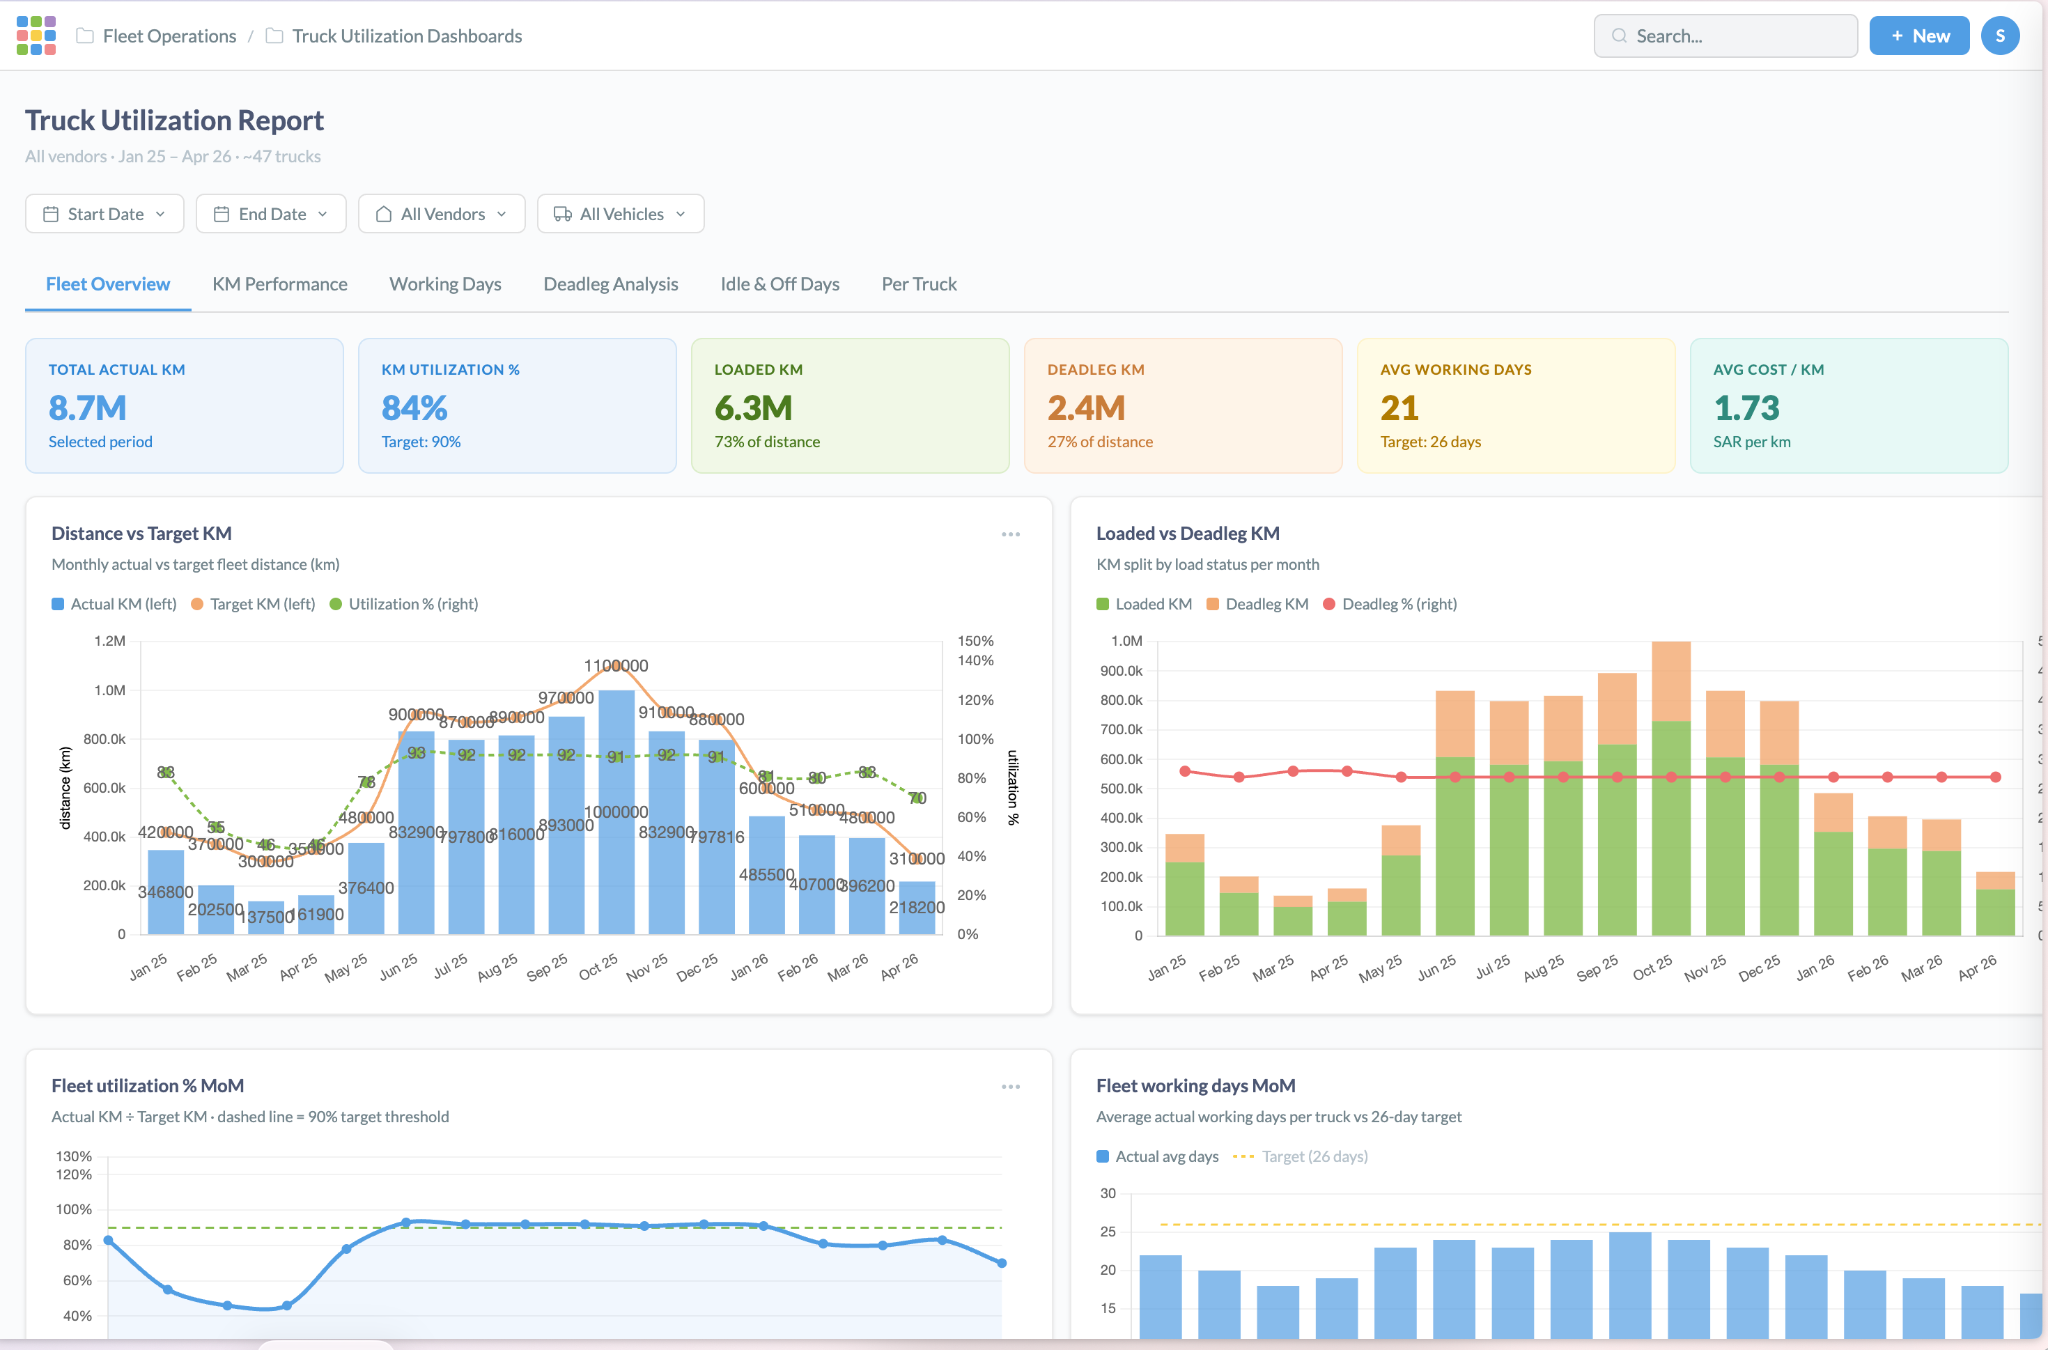Expand the Start Date dropdown chevron
Viewport: 2048px width, 1350px height.
(x=160, y=214)
